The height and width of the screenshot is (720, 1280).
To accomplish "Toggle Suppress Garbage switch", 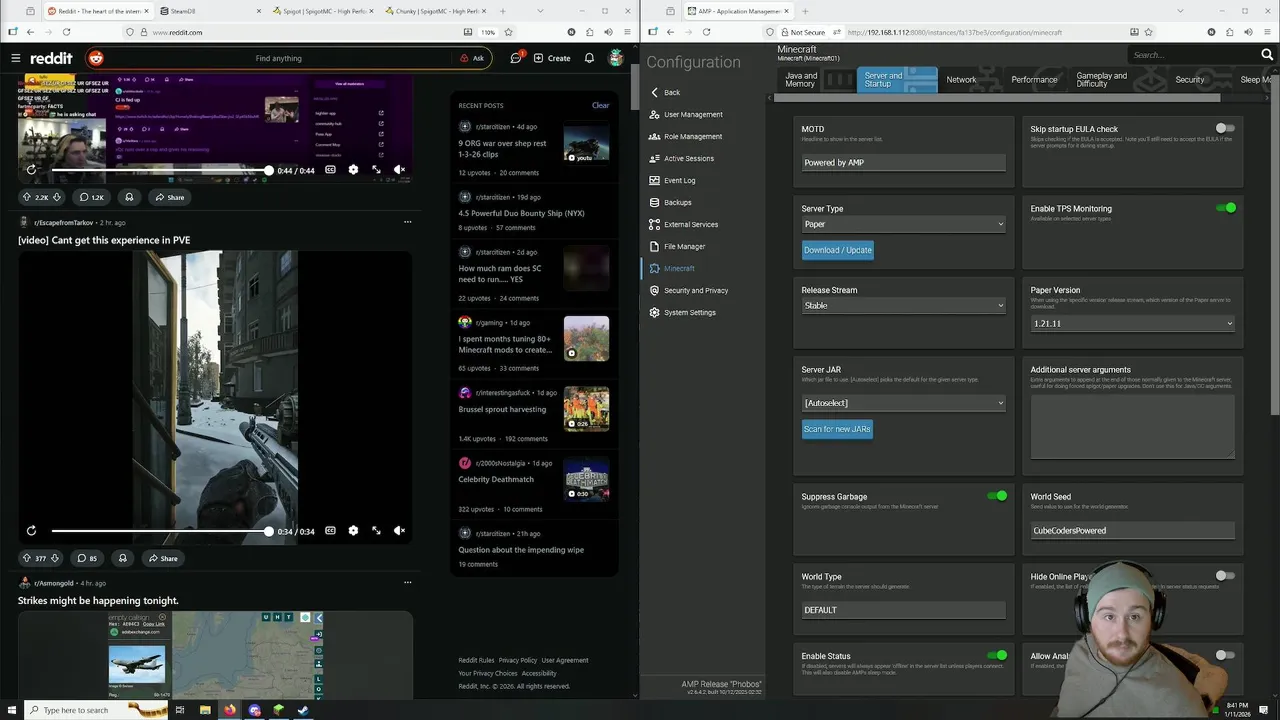I will 997,496.
